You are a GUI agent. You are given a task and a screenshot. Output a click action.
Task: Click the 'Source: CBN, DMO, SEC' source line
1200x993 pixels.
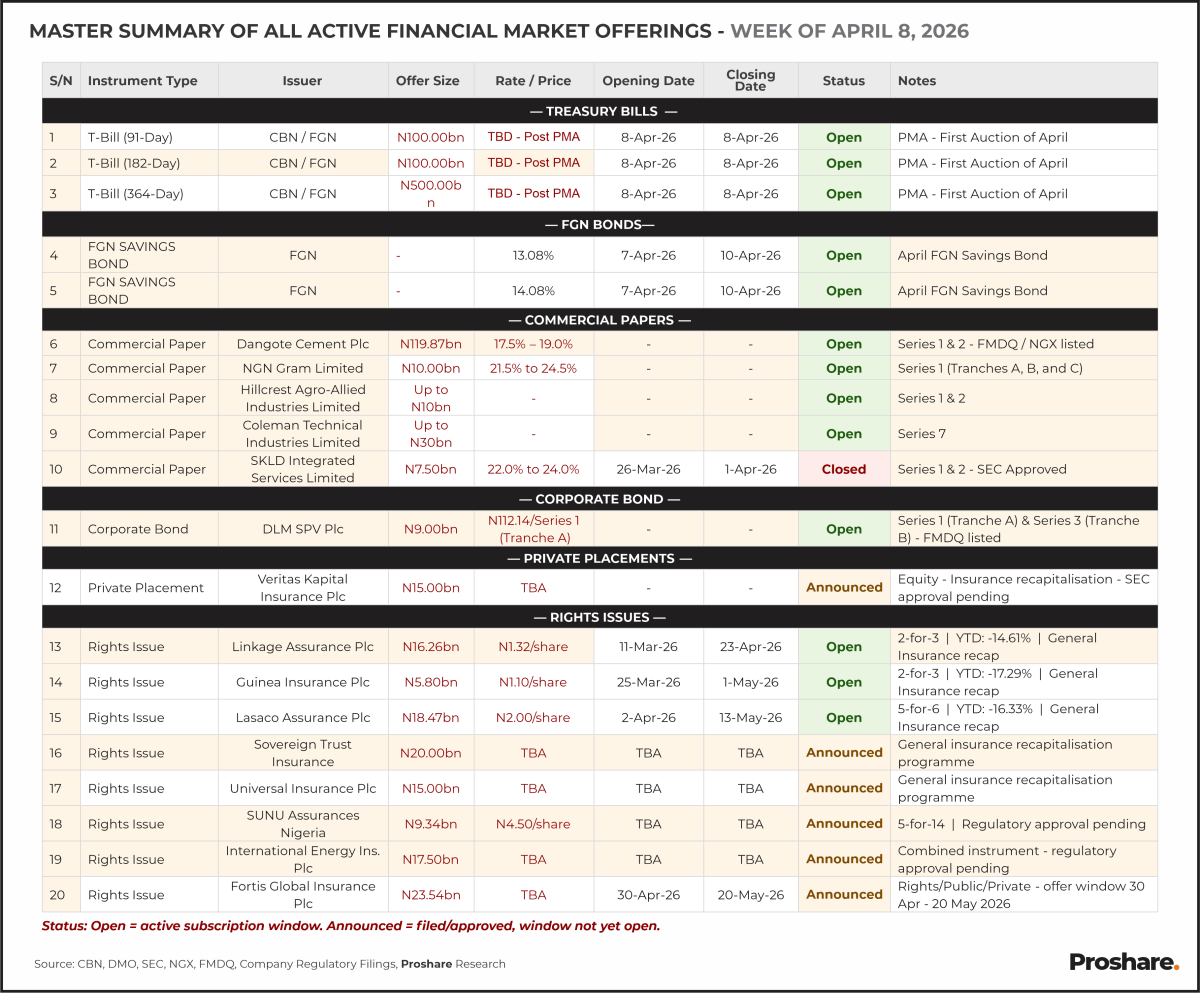coord(270,964)
